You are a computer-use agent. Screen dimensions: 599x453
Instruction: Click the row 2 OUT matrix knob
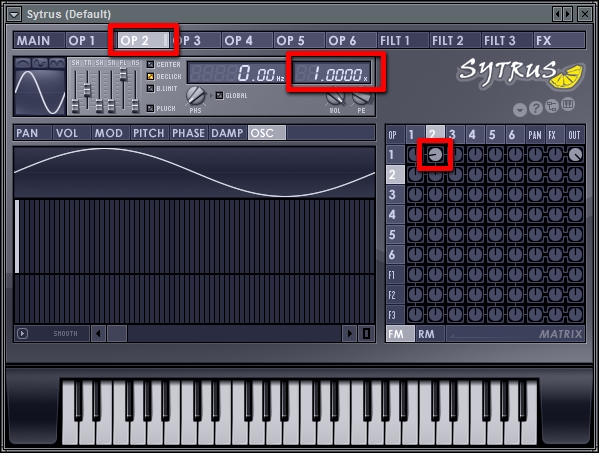pyautogui.click(x=575, y=175)
